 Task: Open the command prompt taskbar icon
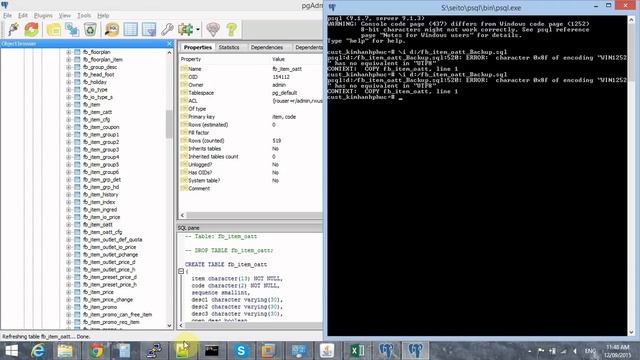(x=211, y=351)
